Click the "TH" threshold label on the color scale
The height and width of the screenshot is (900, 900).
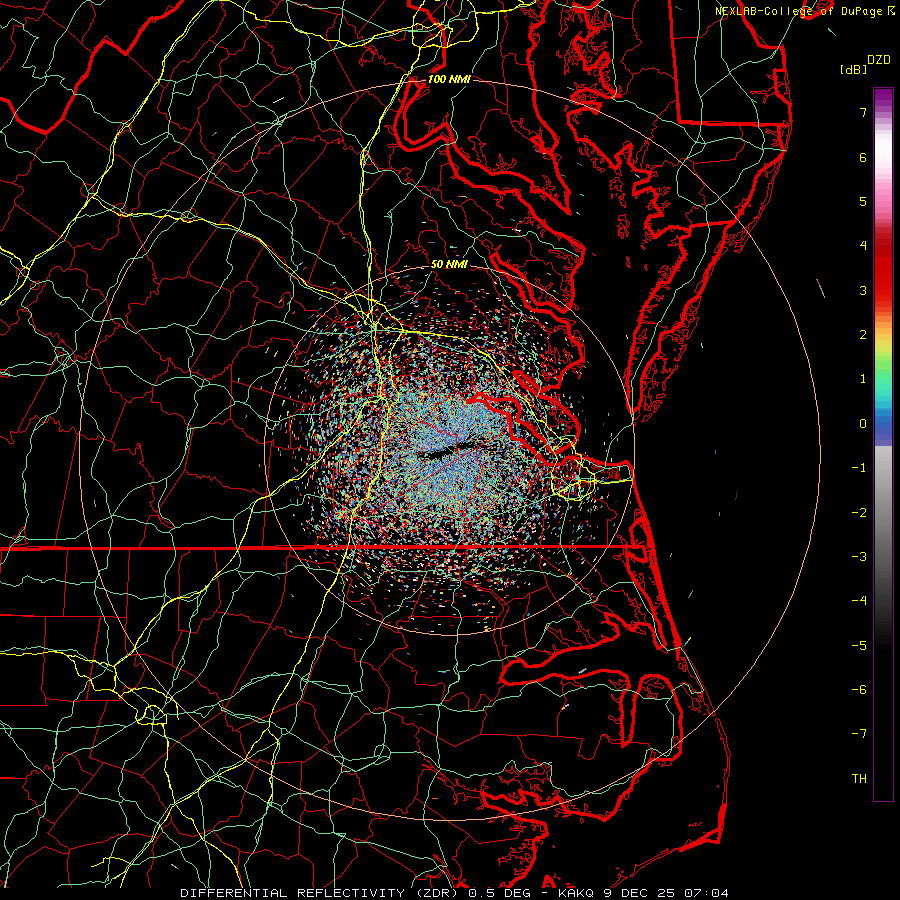(x=859, y=779)
